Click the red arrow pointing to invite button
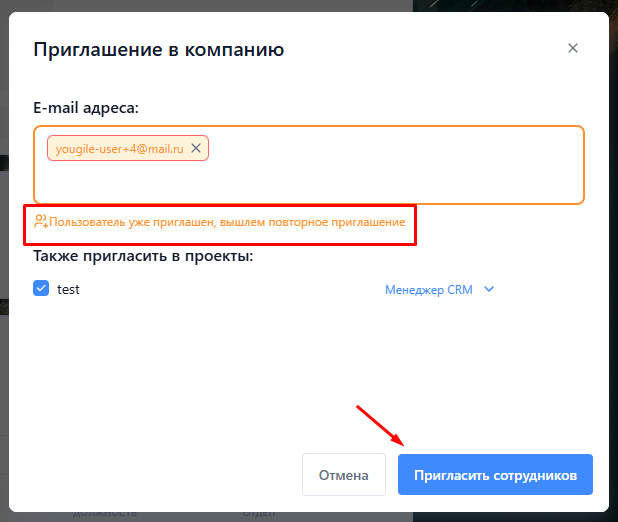This screenshot has width=618, height=522. (381, 426)
